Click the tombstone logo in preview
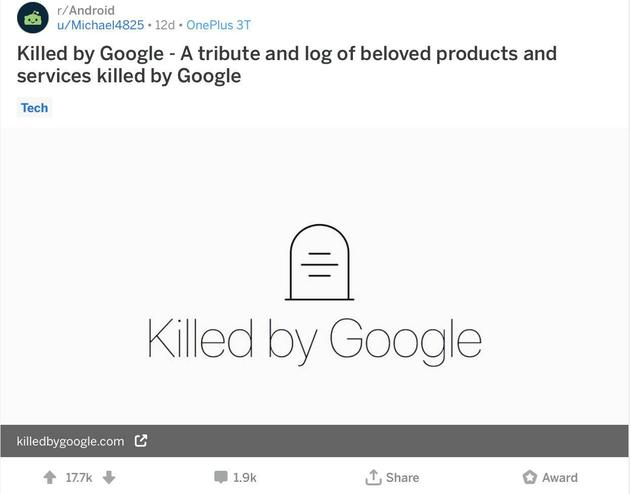The height and width of the screenshot is (494, 630). pyautogui.click(x=320, y=262)
